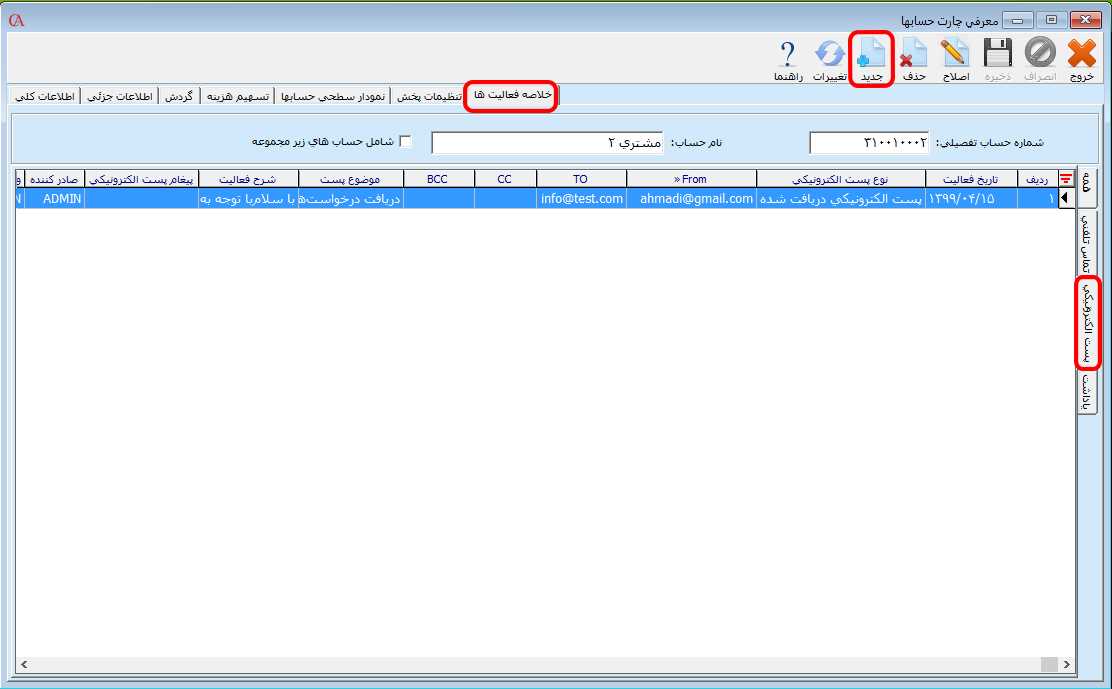
Task: Click the red filter icon in grid corner
Action: (x=1065, y=179)
